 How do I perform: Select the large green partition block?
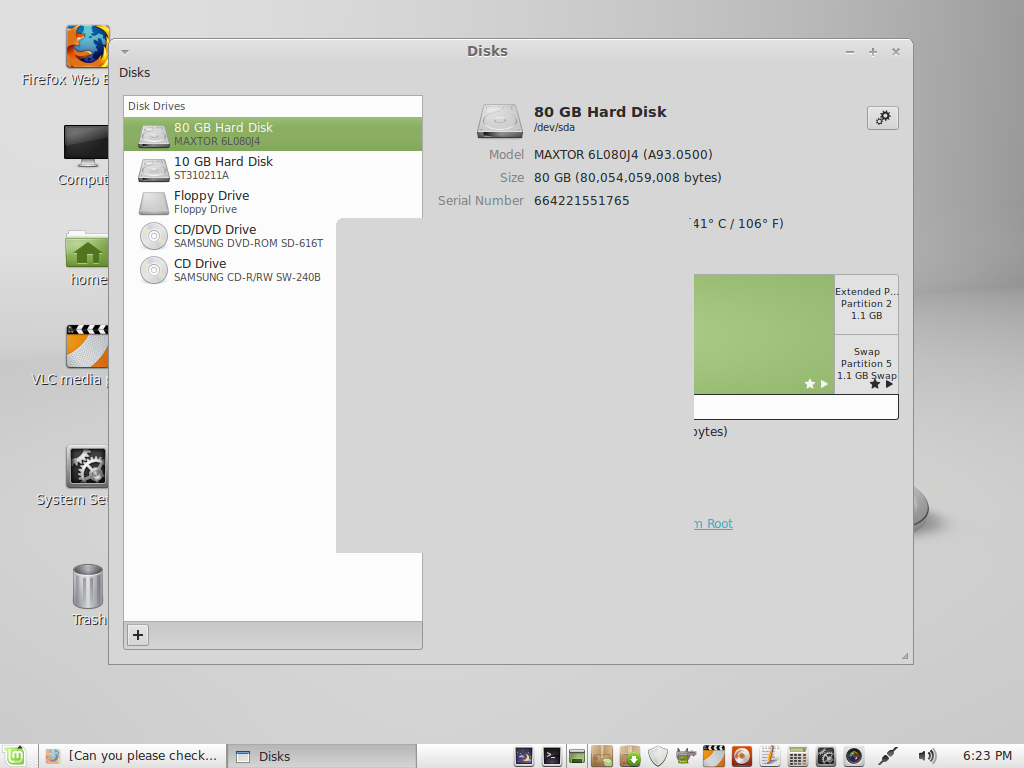pyautogui.click(x=764, y=334)
